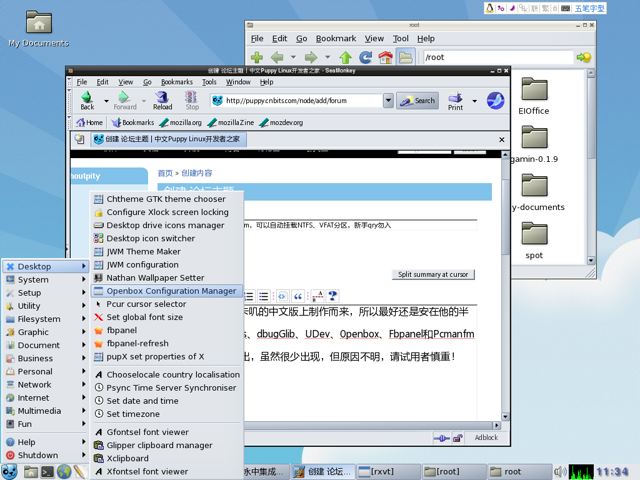Open the Shutdown menu entry

pyautogui.click(x=46, y=455)
